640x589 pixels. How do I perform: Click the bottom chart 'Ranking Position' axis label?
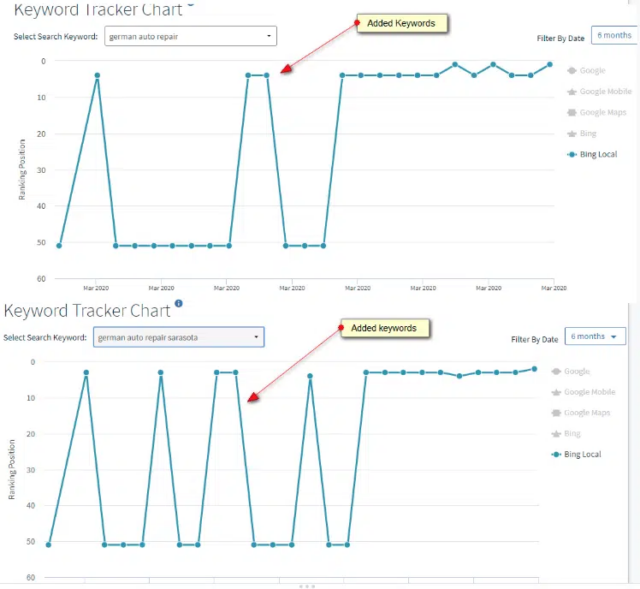pyautogui.click(x=11, y=469)
